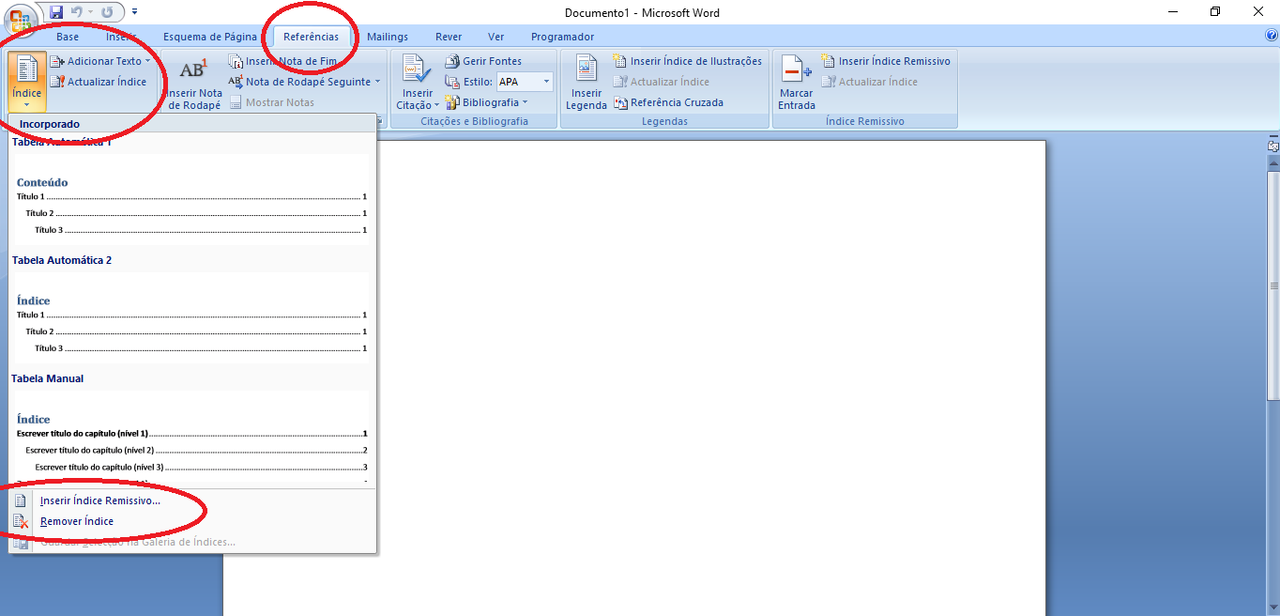The width and height of the screenshot is (1280, 616).
Task: Open the Esquema de Página tab
Action: tap(210, 37)
